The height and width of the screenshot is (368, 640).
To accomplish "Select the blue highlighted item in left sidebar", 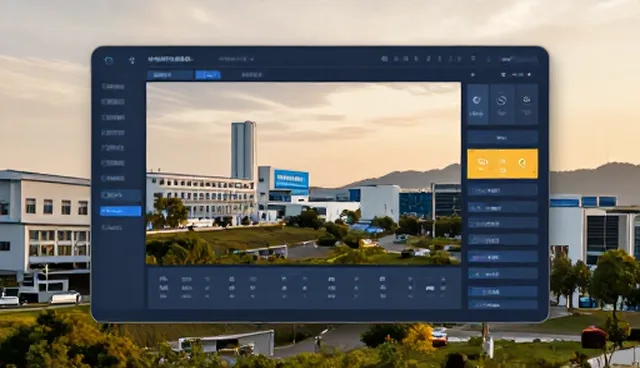I will point(121,211).
